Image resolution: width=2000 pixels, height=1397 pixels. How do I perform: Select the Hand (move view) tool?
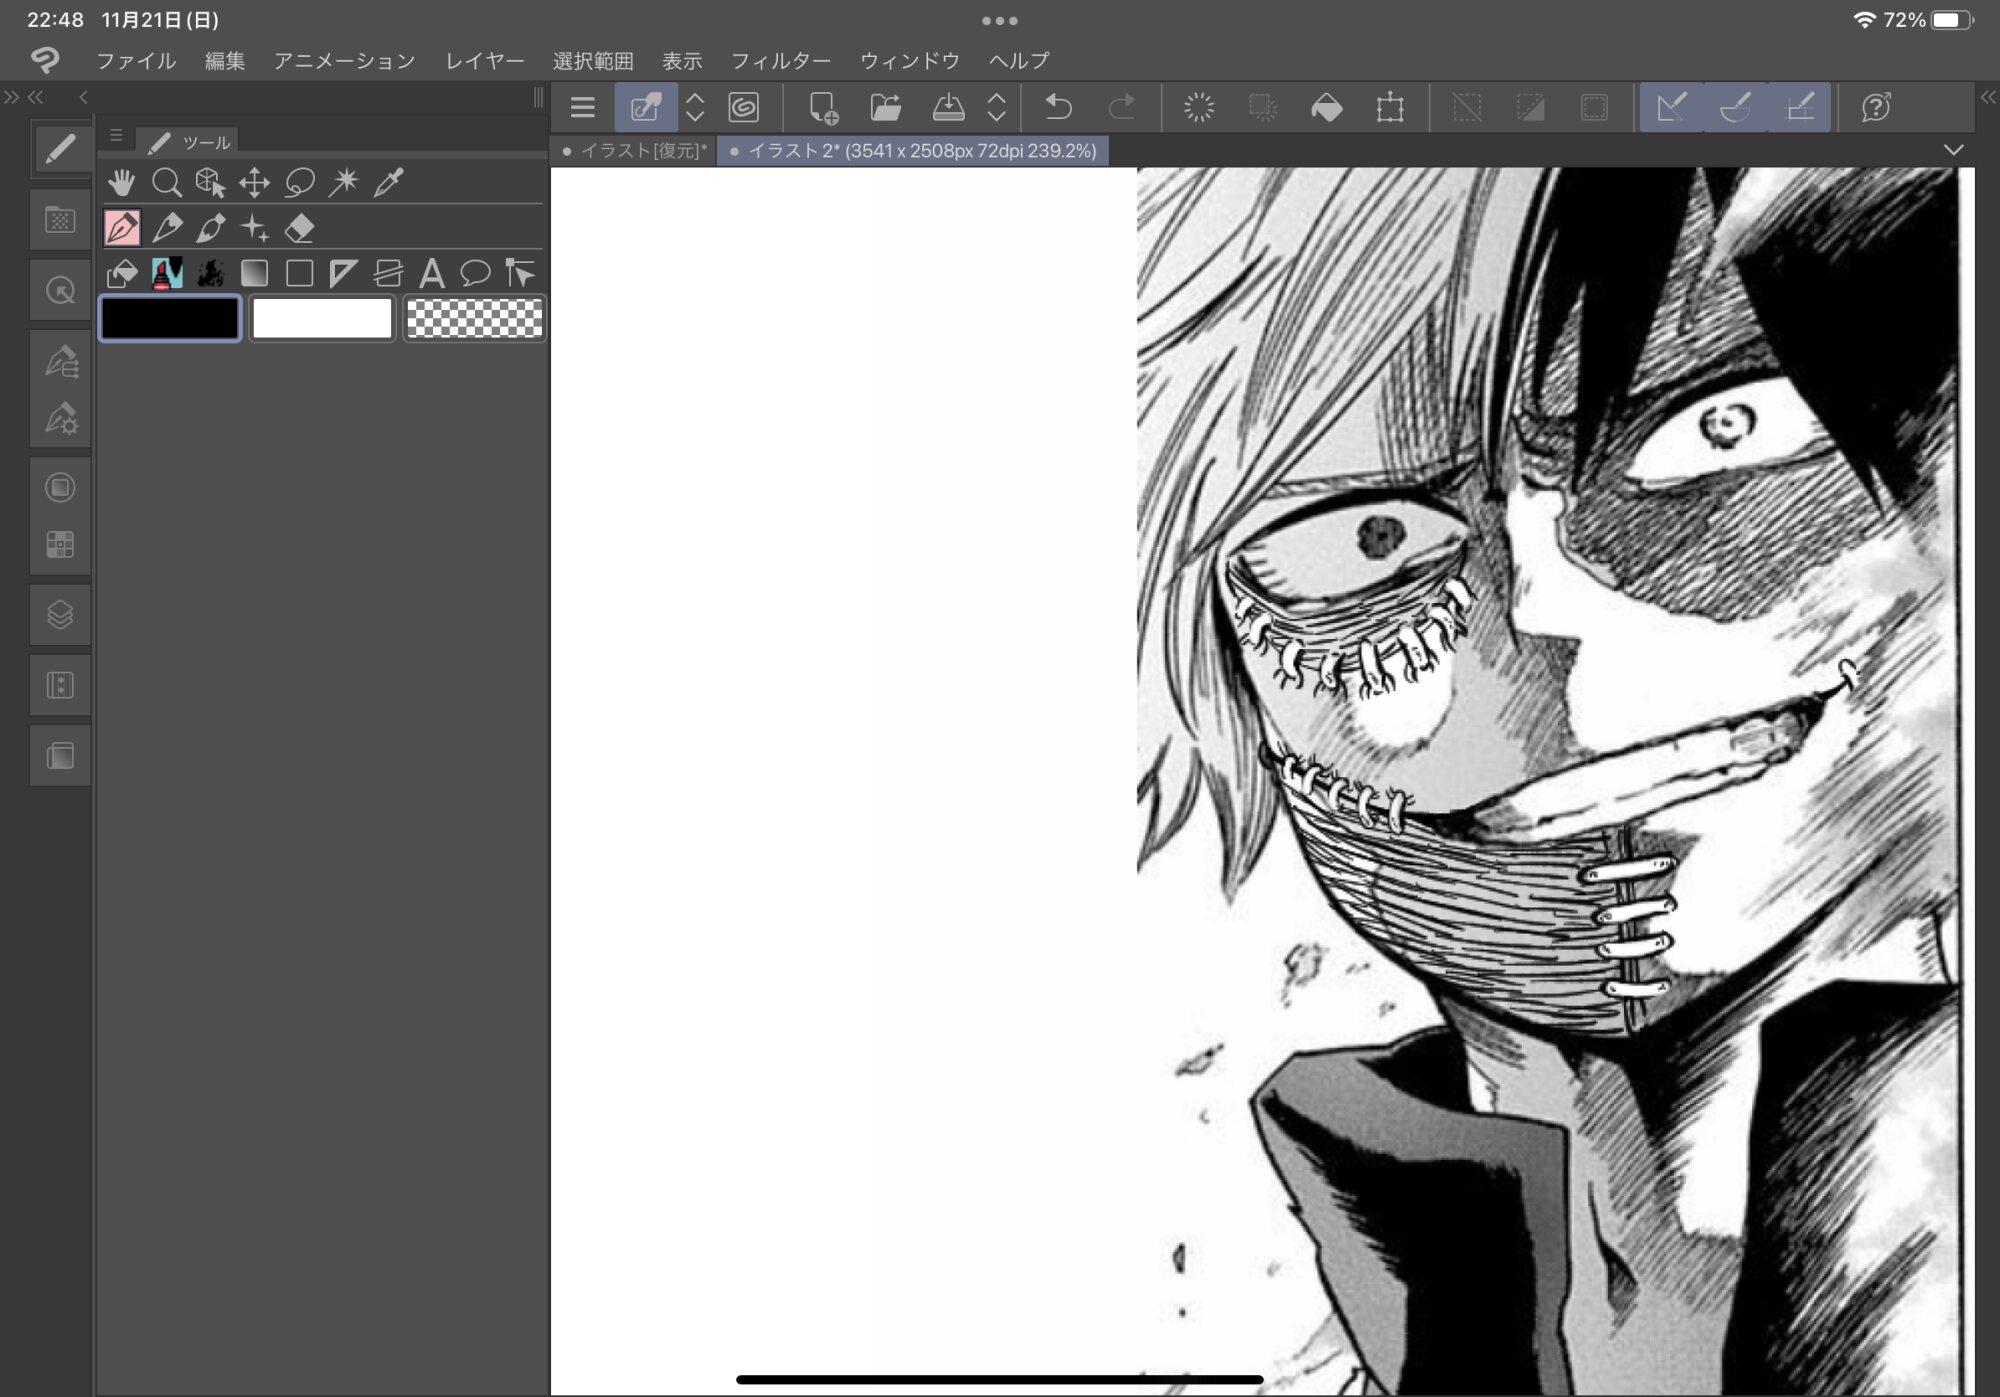tap(121, 182)
